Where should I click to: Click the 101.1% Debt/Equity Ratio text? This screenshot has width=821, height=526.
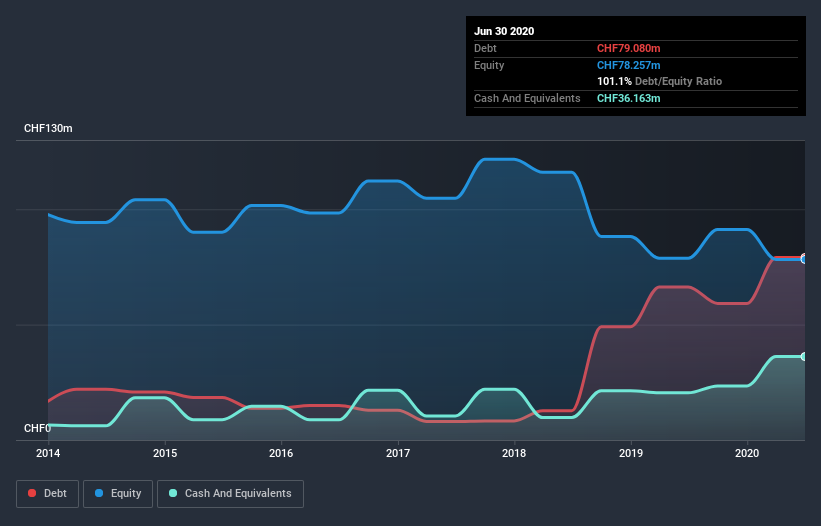coord(659,81)
